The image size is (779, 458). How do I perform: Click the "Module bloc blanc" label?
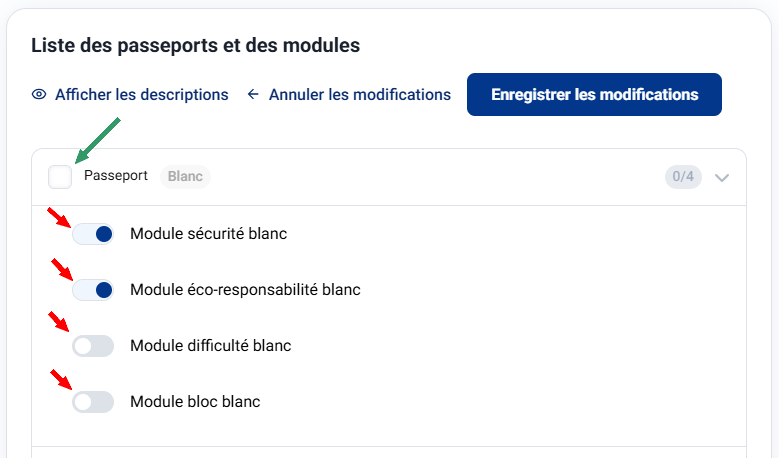pyautogui.click(x=195, y=402)
